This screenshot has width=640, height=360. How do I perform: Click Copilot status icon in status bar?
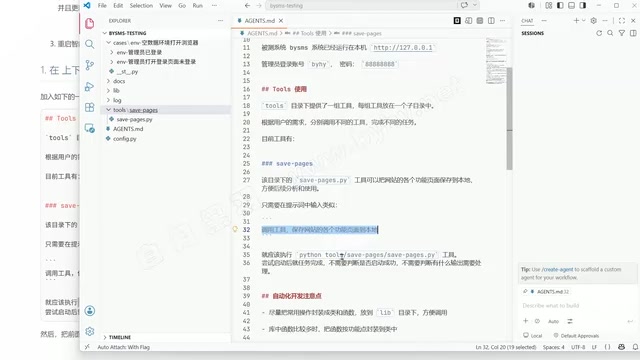621,347
